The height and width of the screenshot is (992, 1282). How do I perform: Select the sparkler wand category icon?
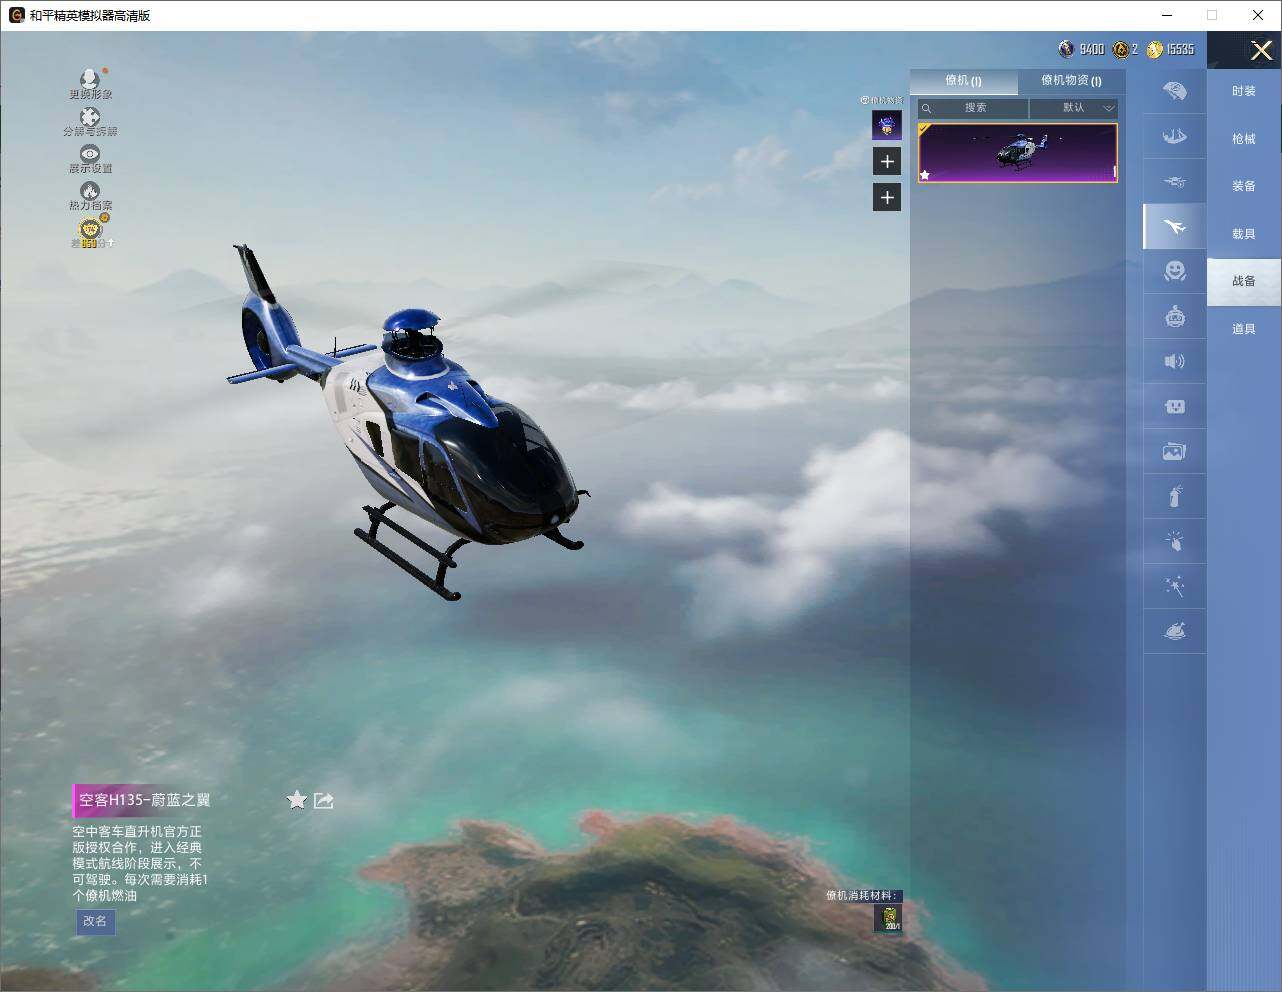click(1175, 586)
